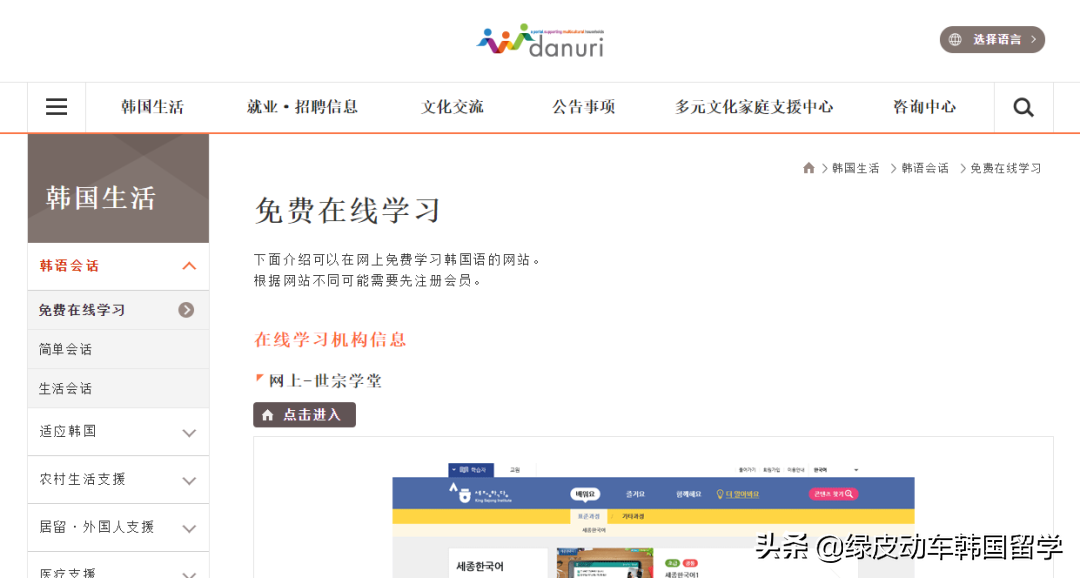Collapse the 韩语会话 sidebar section
The width and height of the screenshot is (1080, 578).
click(x=189, y=266)
